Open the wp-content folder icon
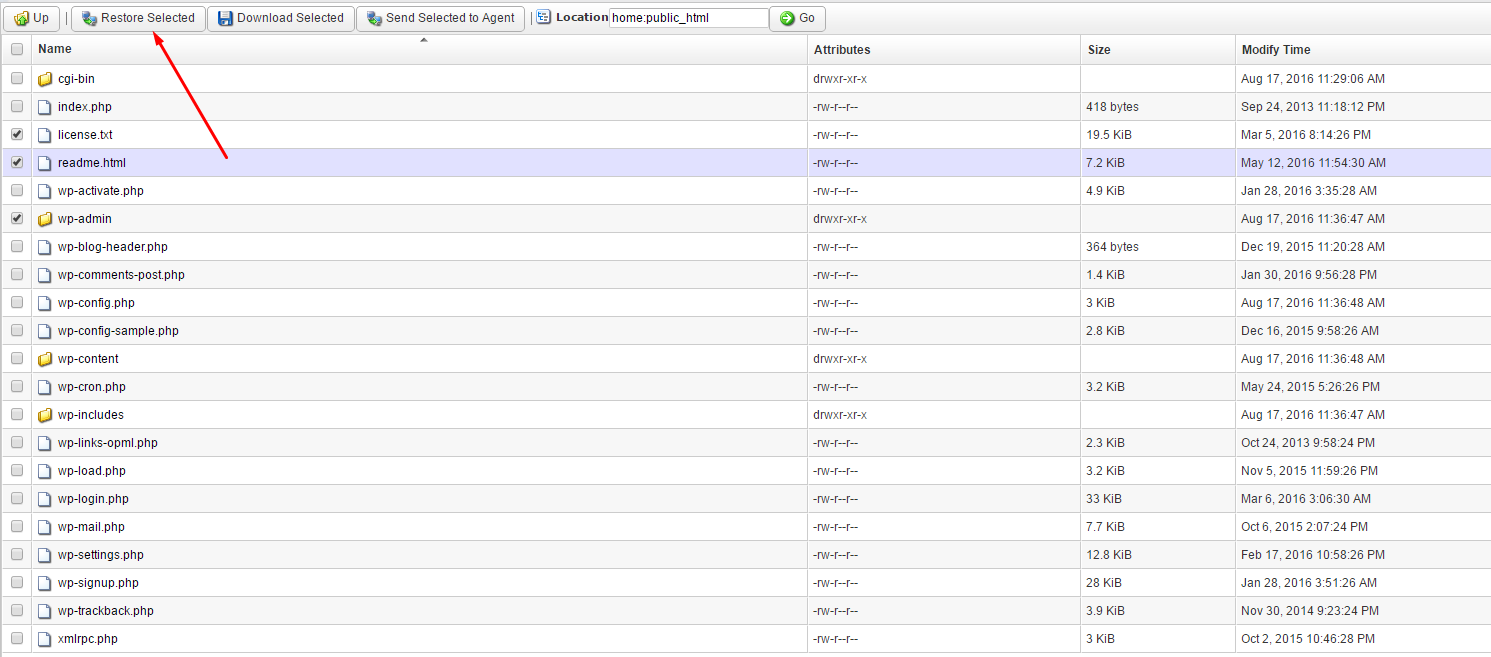 [x=45, y=359]
